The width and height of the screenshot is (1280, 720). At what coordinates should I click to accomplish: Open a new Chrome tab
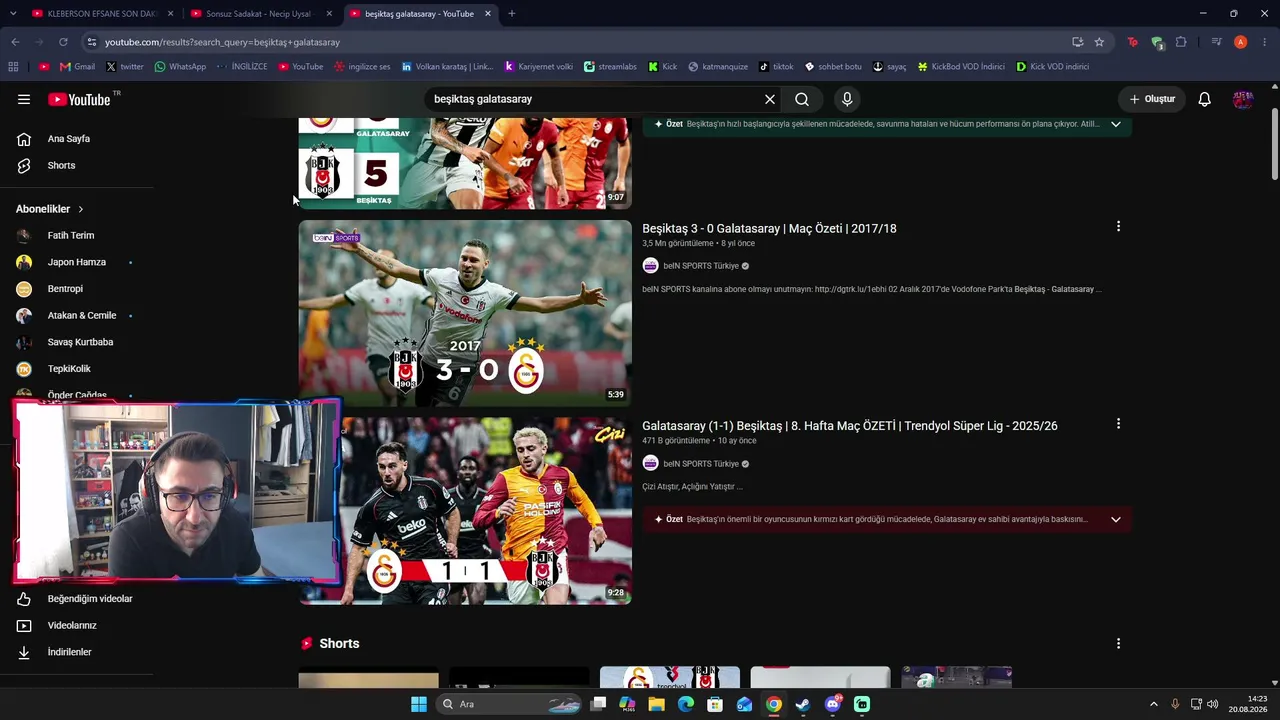click(512, 14)
